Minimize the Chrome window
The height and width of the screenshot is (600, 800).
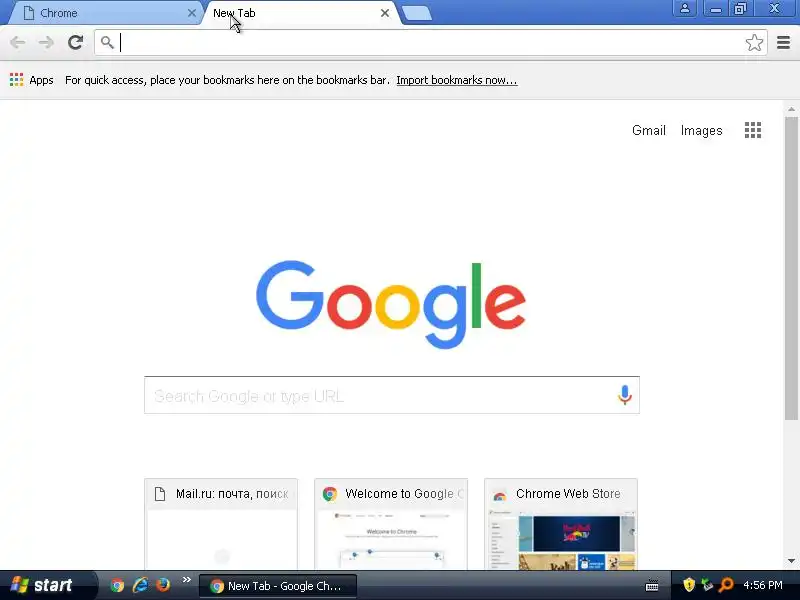click(x=715, y=9)
